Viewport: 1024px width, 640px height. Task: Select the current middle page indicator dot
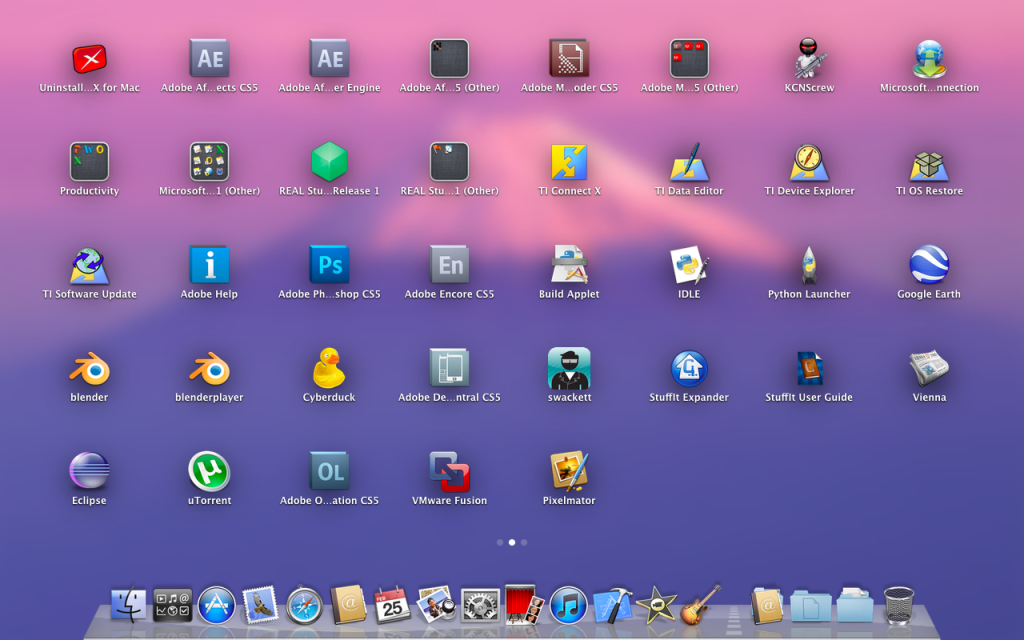512,543
